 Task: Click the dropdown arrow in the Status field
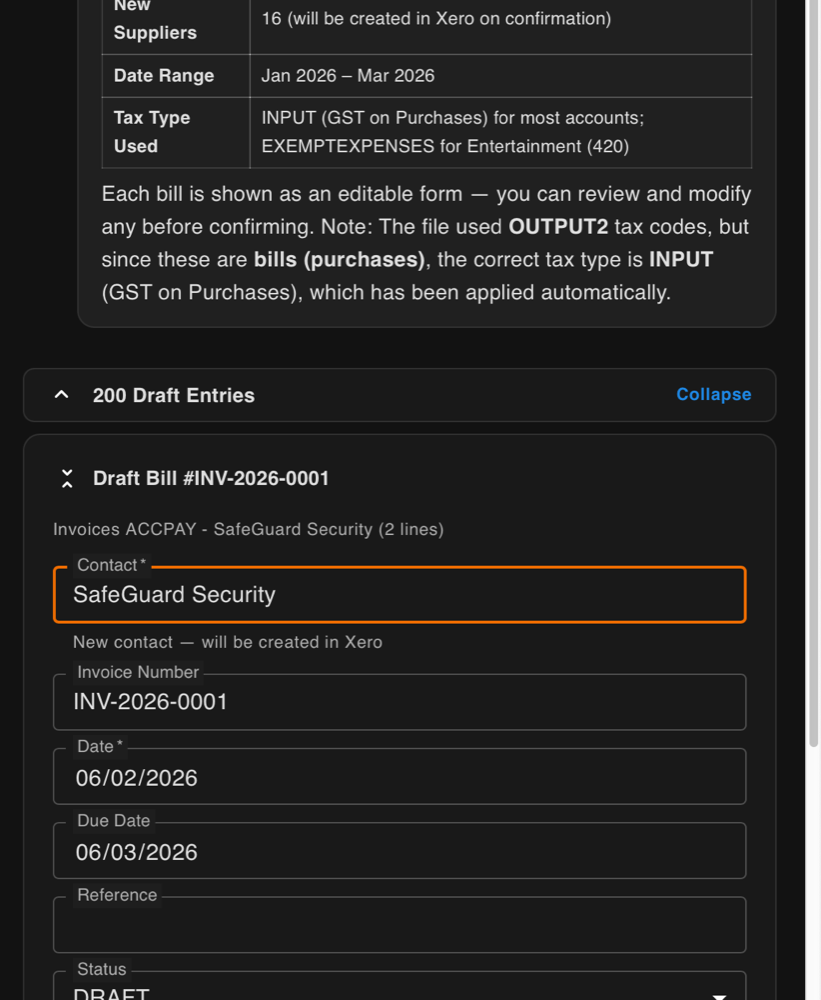pyautogui.click(x=718, y=996)
